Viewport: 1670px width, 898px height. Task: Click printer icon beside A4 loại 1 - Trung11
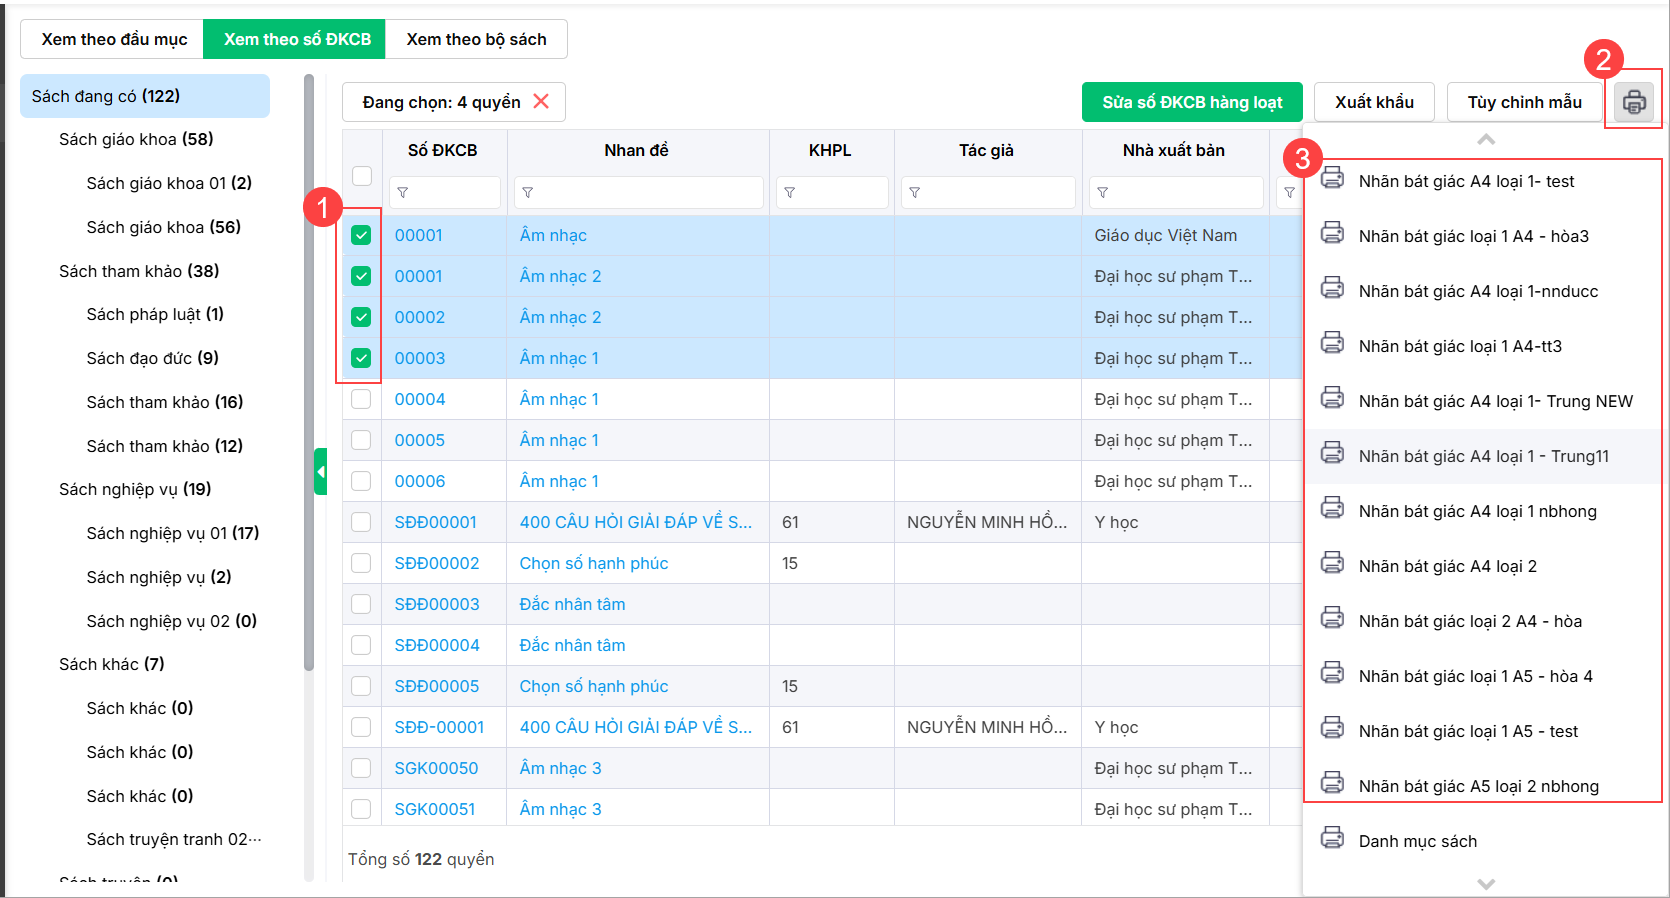click(1333, 453)
